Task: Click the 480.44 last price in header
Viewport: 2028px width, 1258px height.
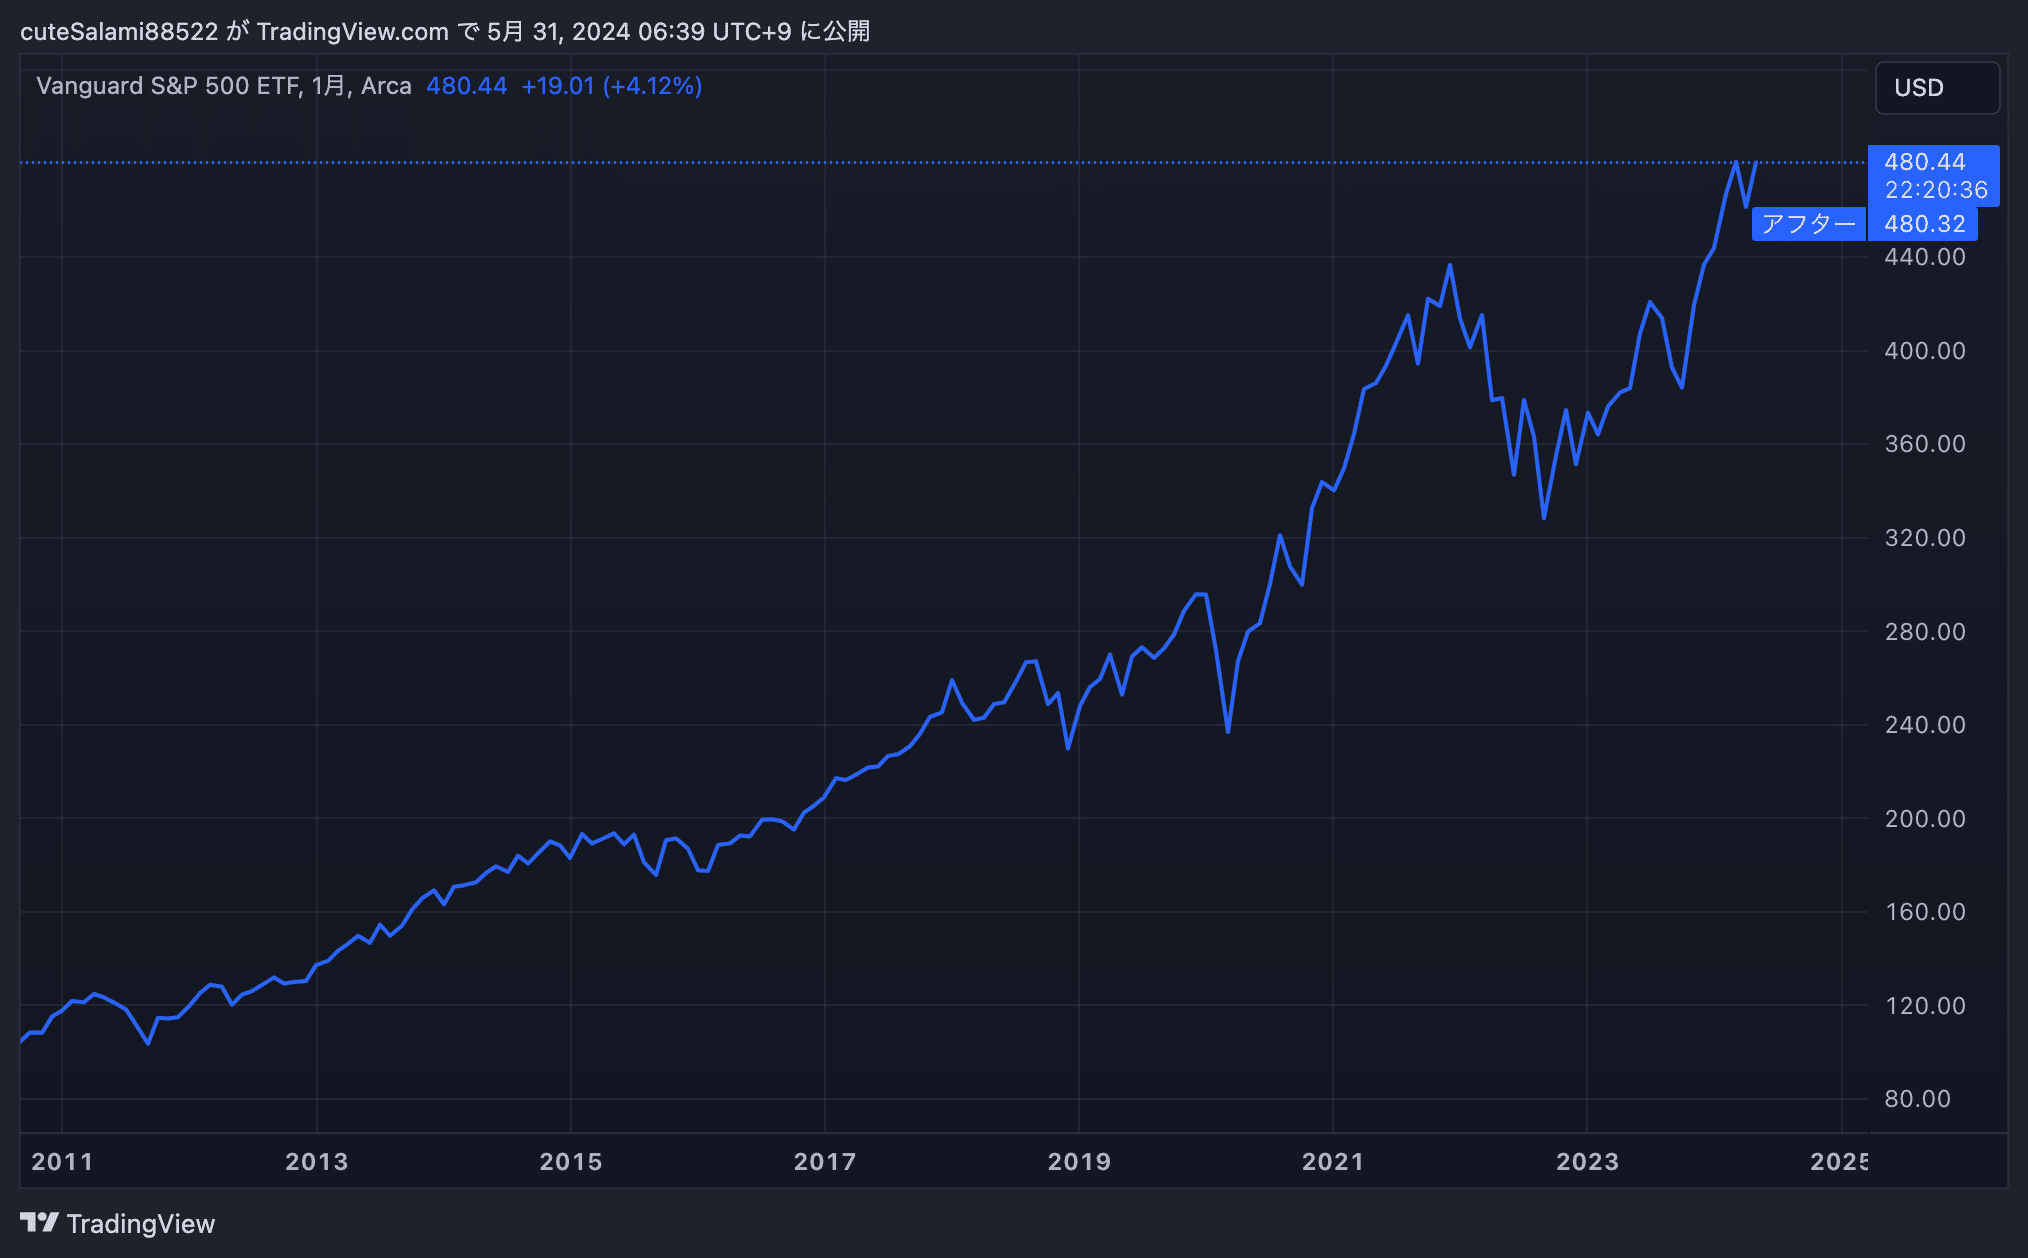Action: tap(467, 86)
